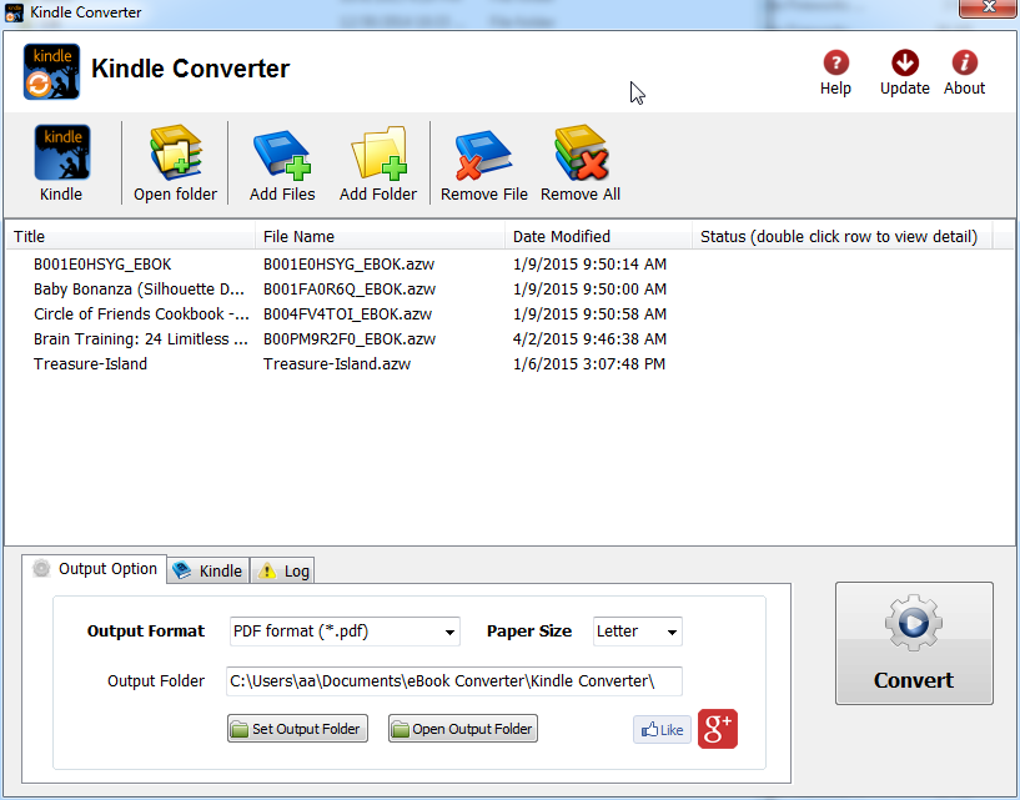Click file name B001E0HSYG_EBOK.azw
The width and height of the screenshot is (1020, 800).
click(x=349, y=264)
